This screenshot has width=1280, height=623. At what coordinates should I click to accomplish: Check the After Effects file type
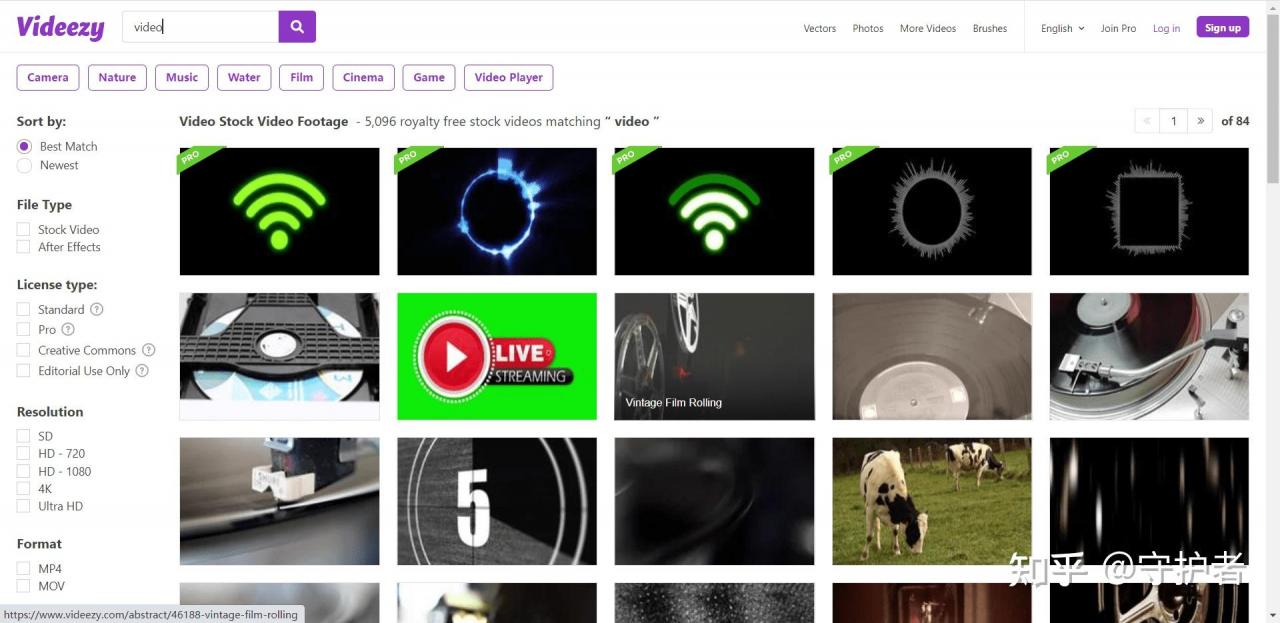pyautogui.click(x=23, y=247)
